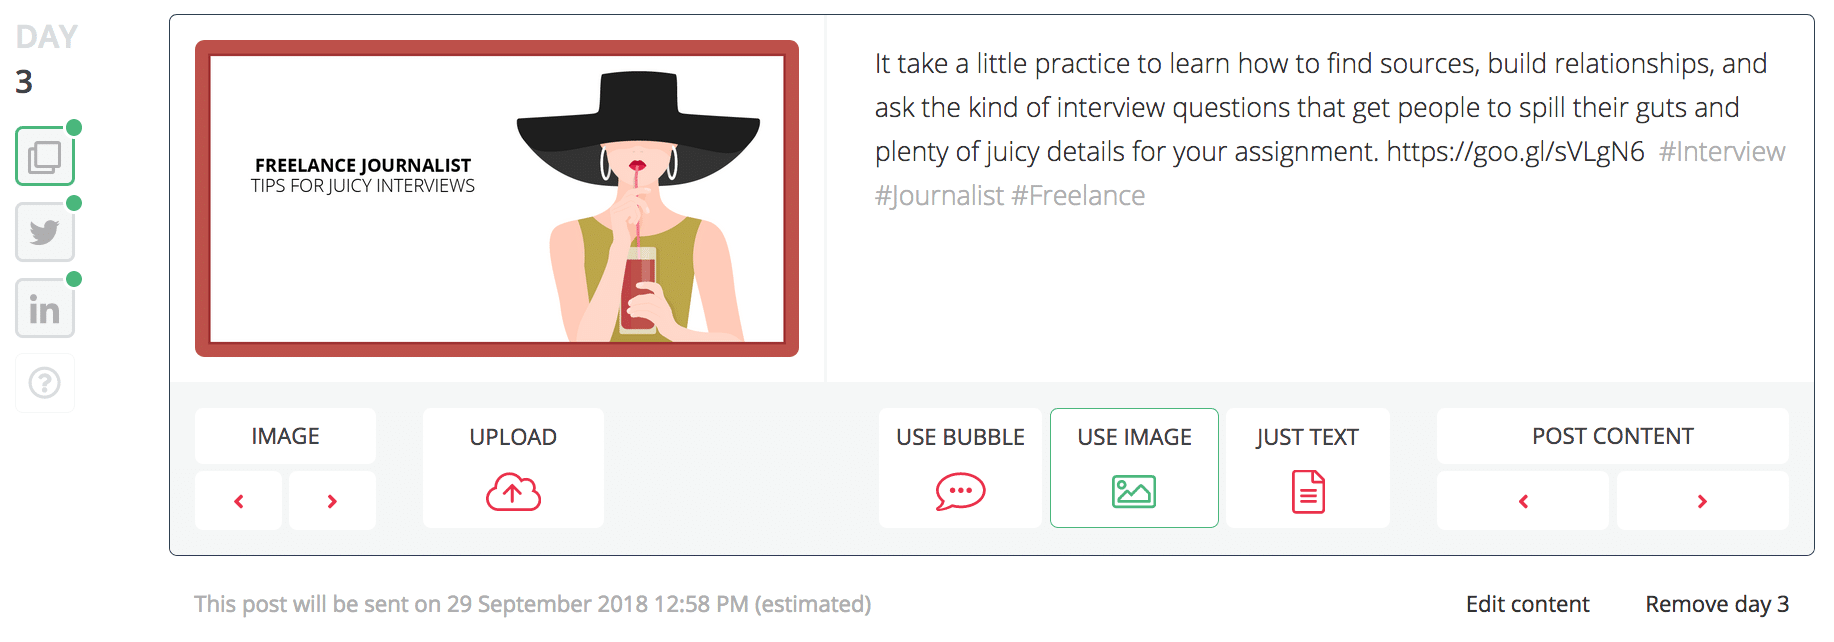Click the speech bubble icon

click(x=960, y=492)
